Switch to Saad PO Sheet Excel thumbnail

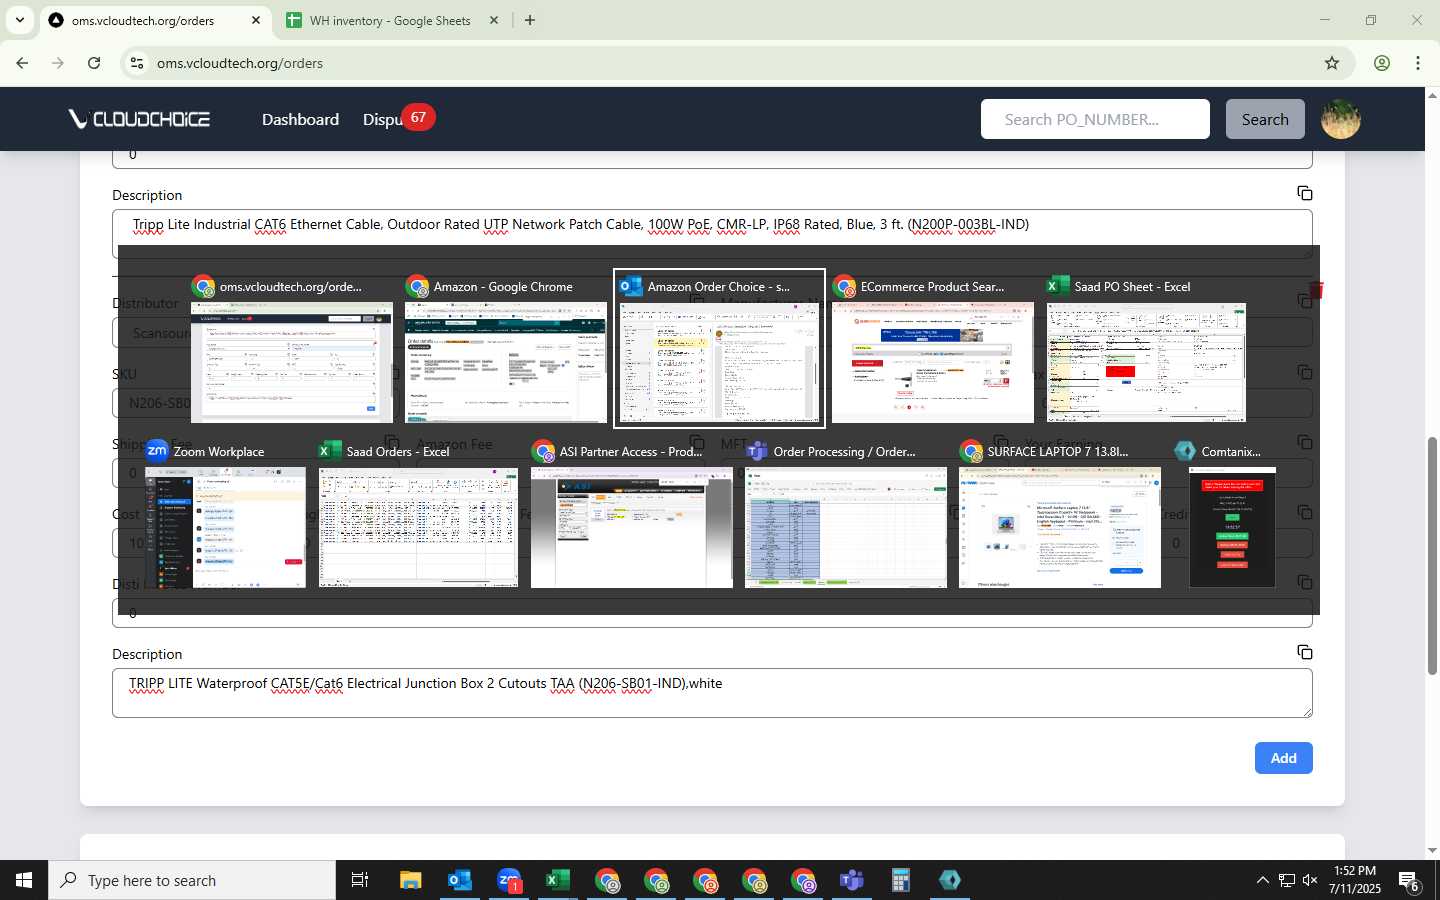click(x=1146, y=348)
